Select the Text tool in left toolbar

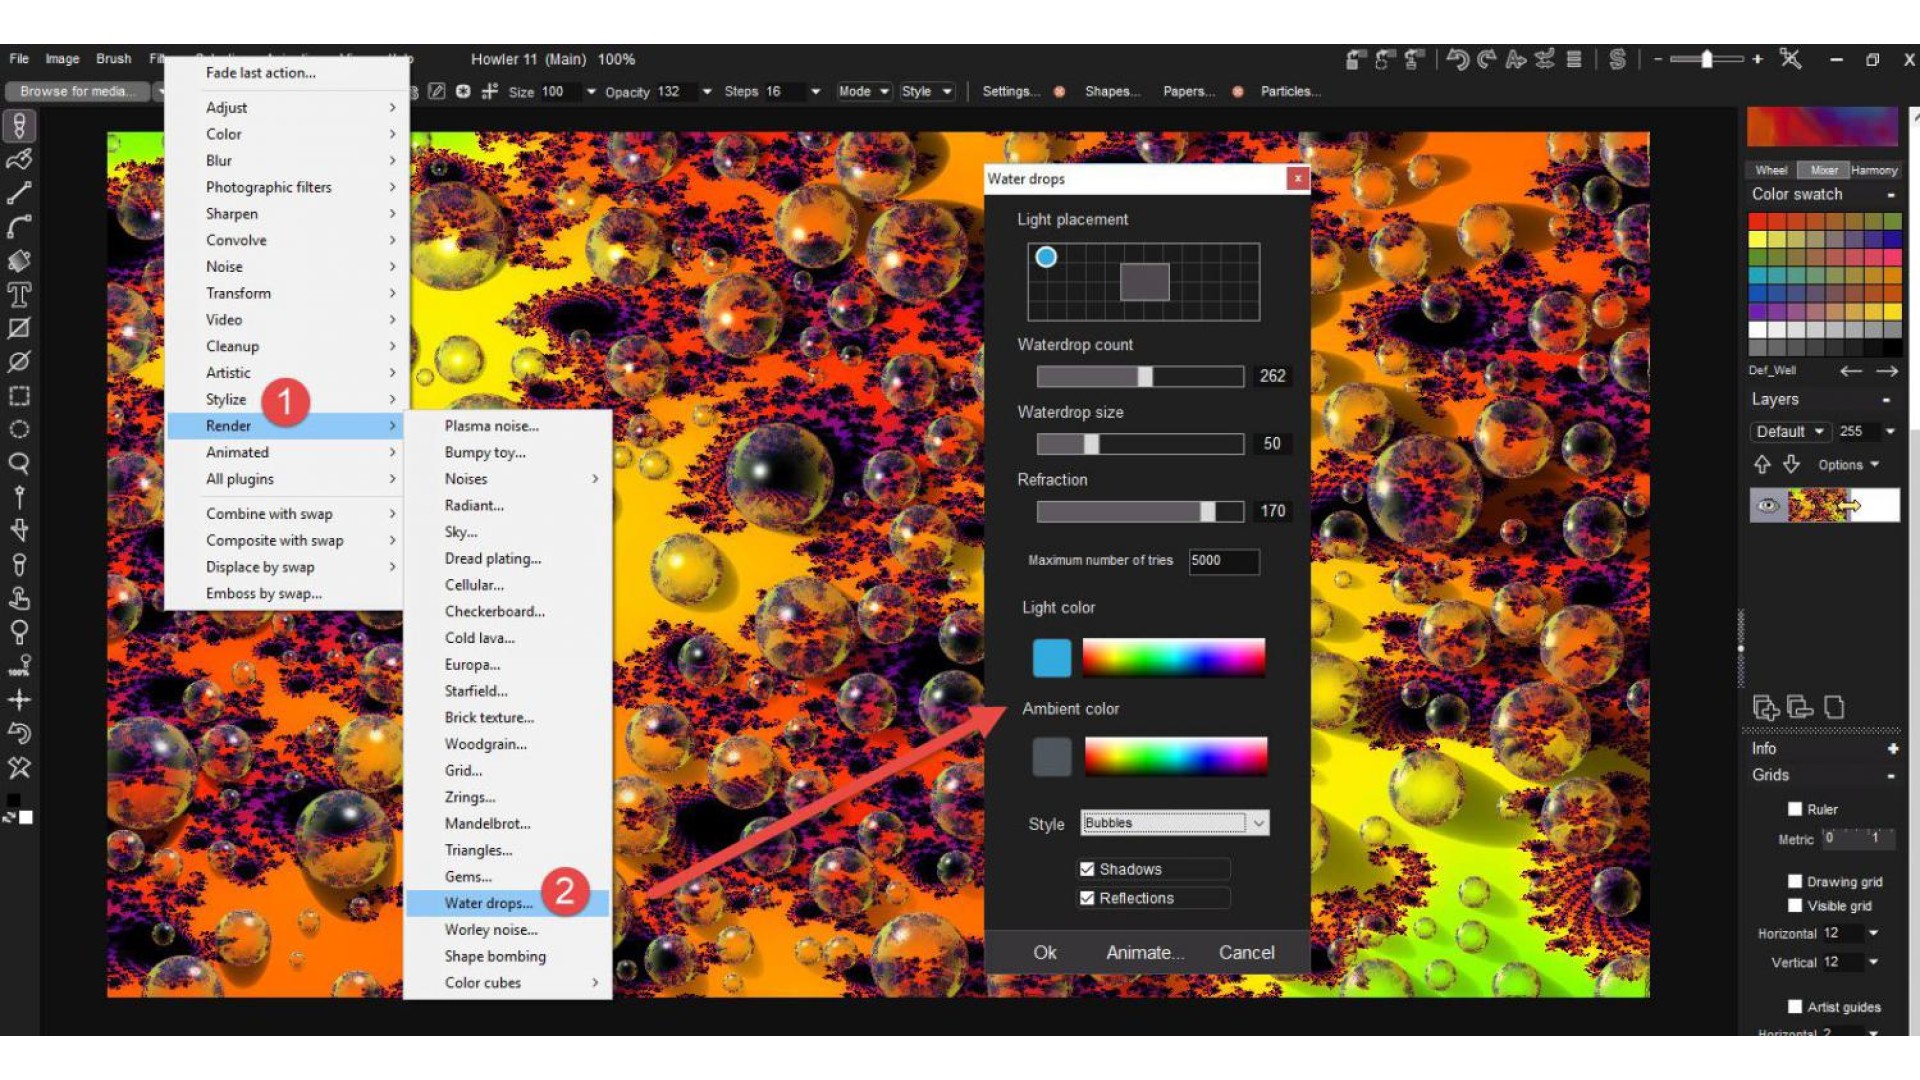(x=19, y=295)
